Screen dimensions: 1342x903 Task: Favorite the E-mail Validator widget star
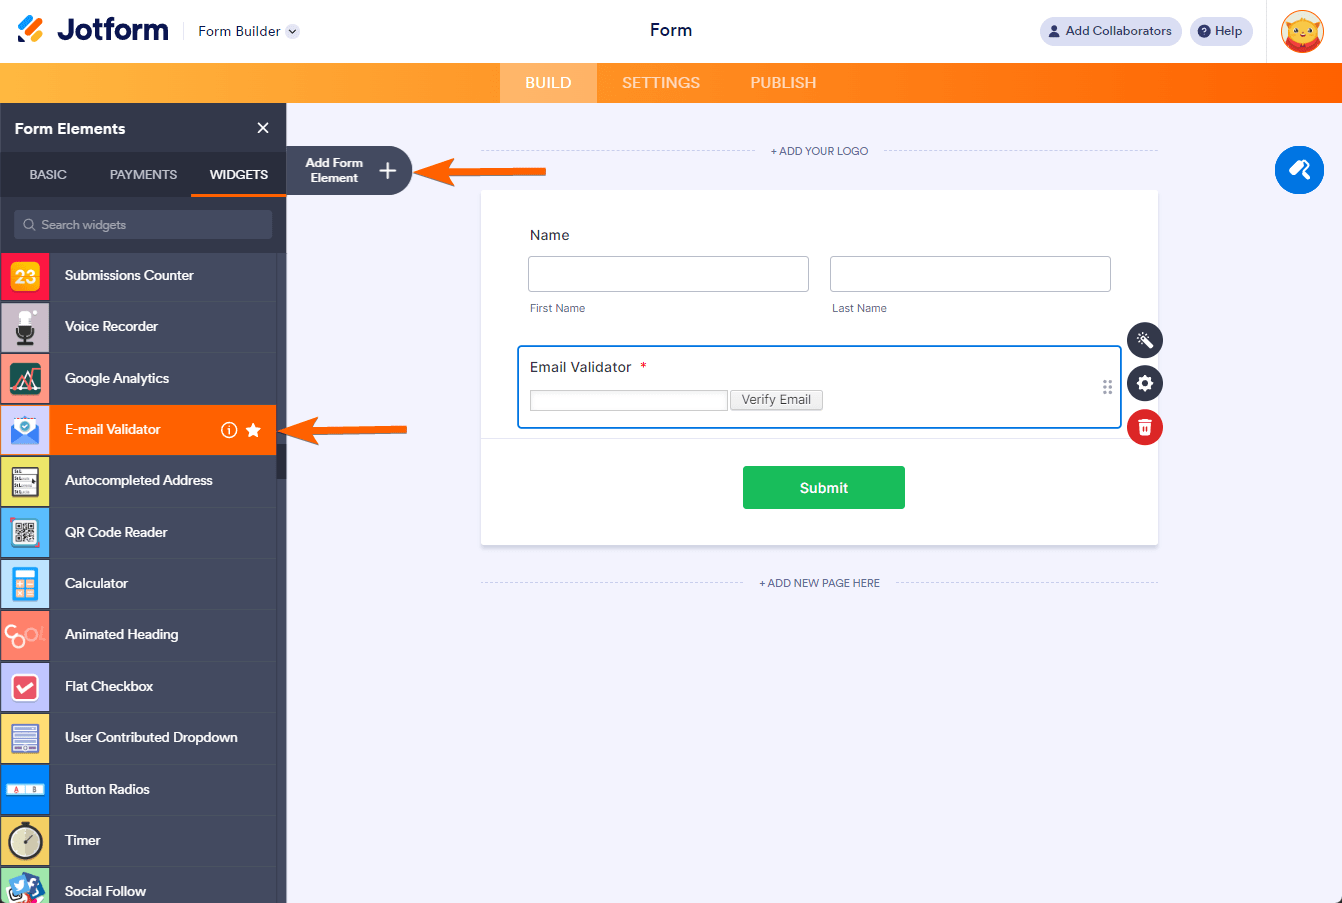253,430
